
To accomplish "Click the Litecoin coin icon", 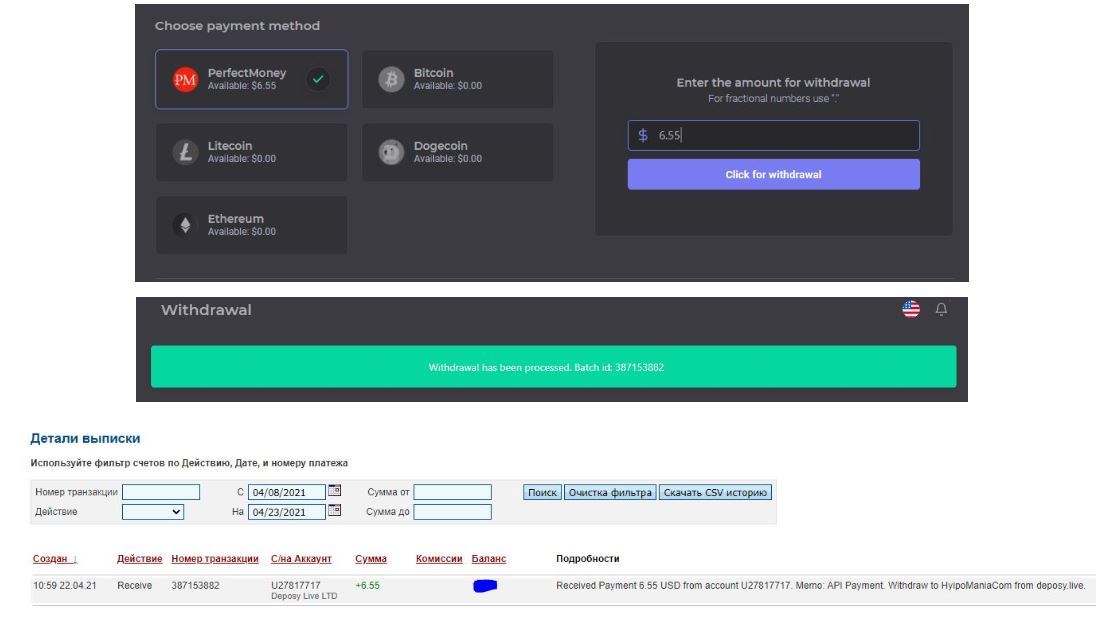I will pyautogui.click(x=185, y=152).
